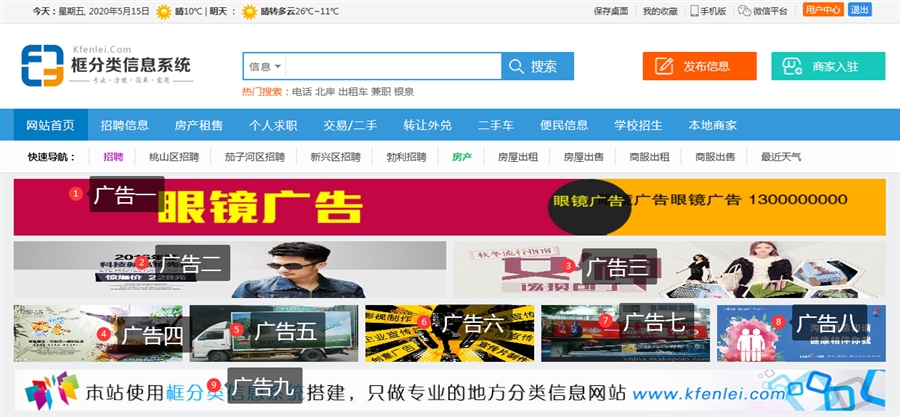900x417 pixels.
Task: Type in the search input field
Action: tap(392, 67)
